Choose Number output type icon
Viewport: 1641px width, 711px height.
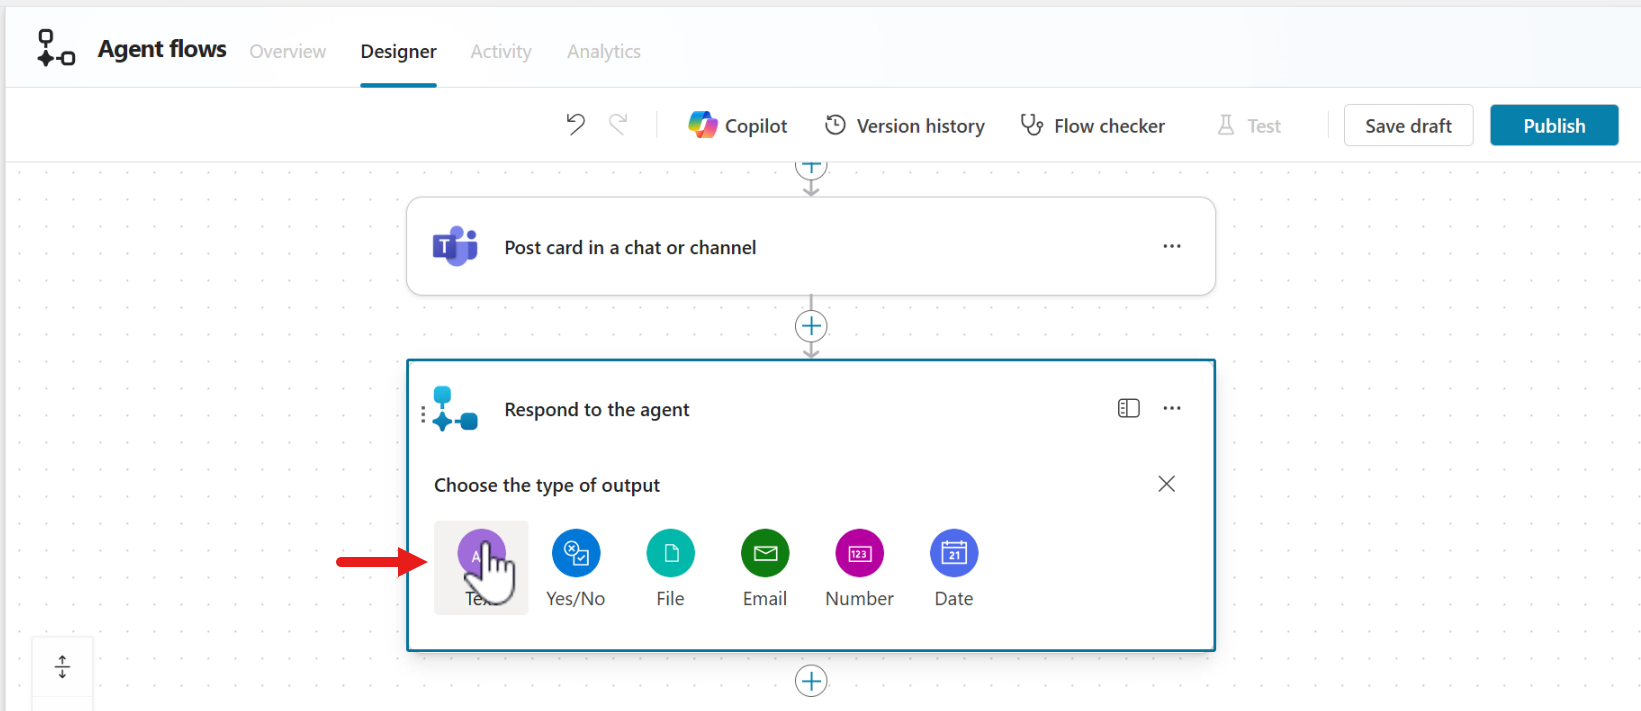click(x=859, y=554)
